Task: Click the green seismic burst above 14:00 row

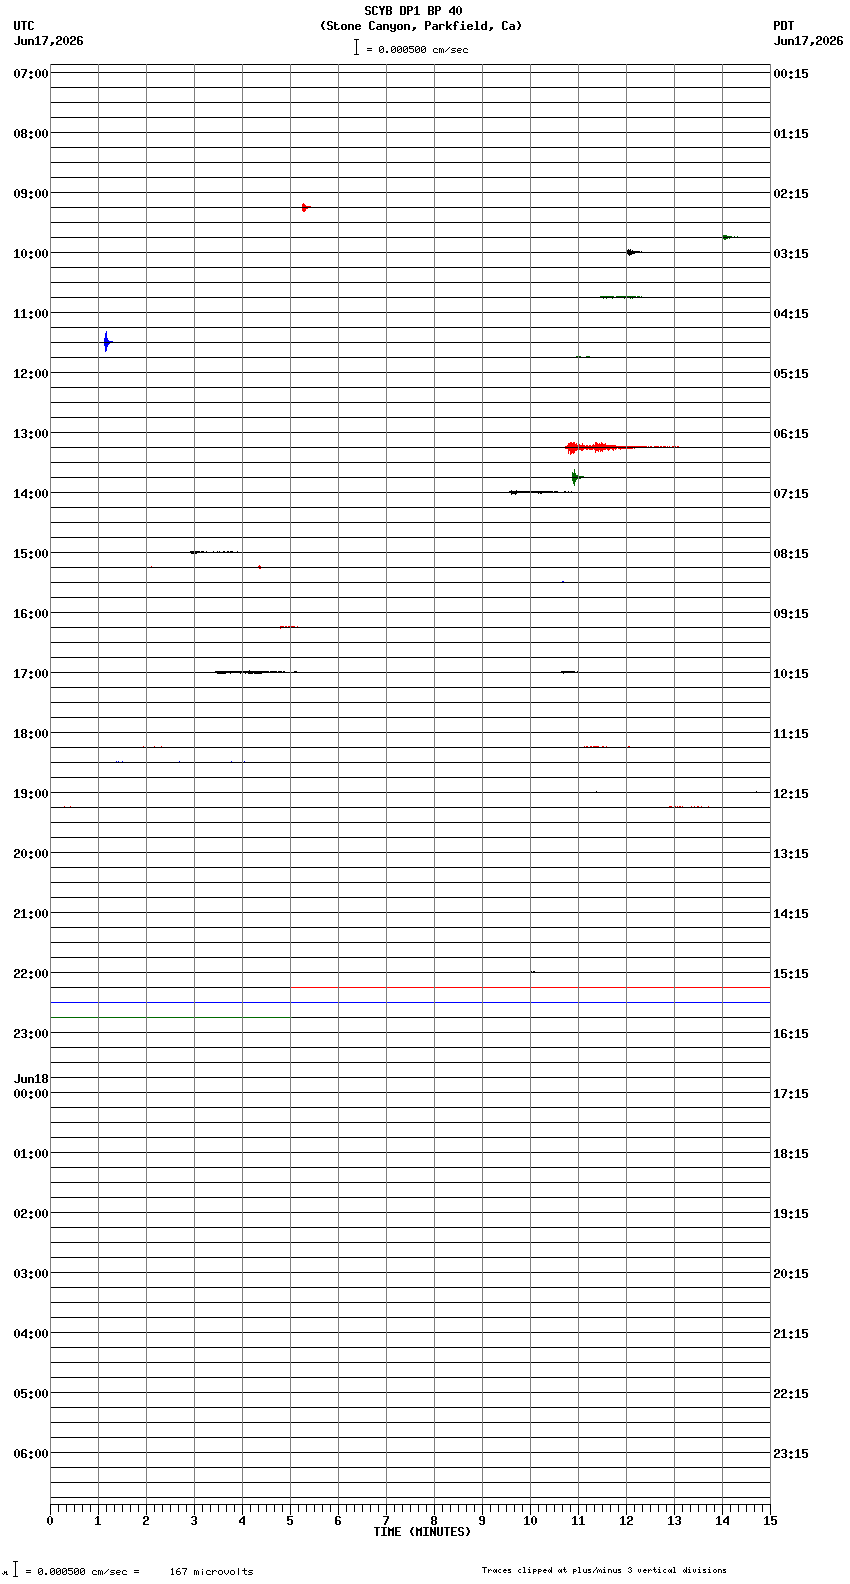Action: (x=575, y=477)
